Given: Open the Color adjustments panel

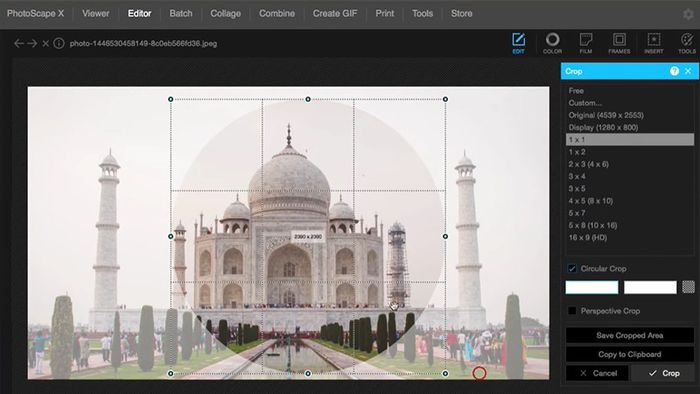Looking at the screenshot, I should point(552,43).
